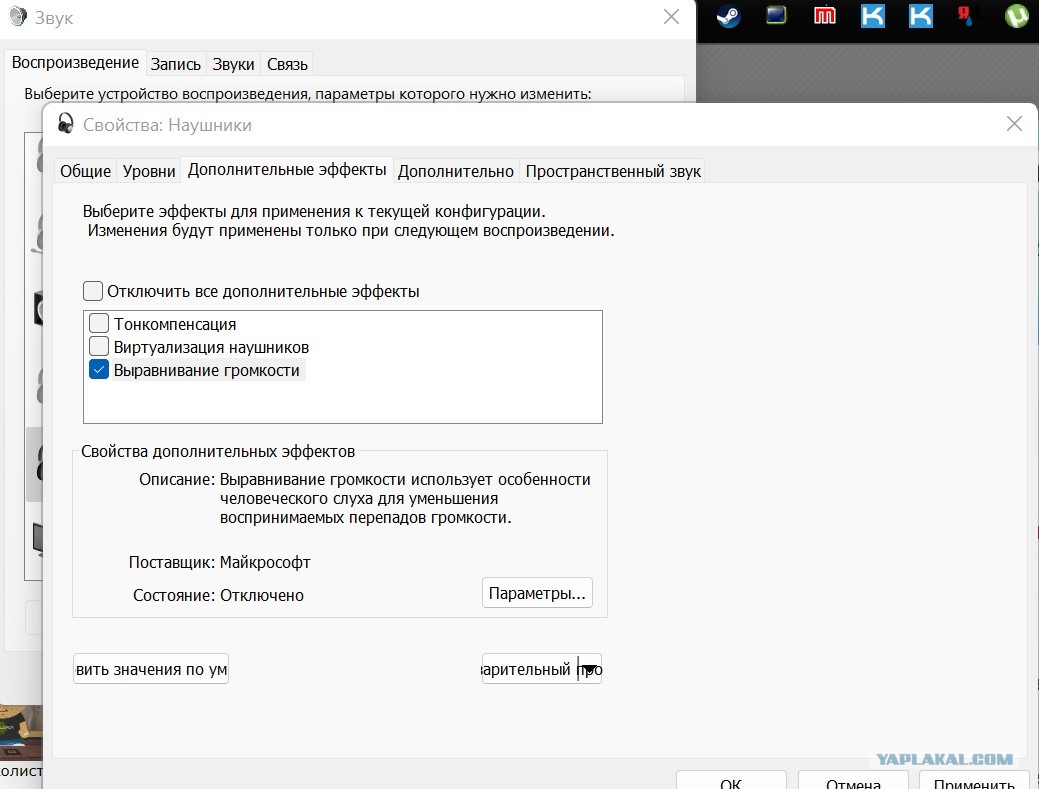Open the 'Пространственный звук' tab
The height and width of the screenshot is (789, 1039).
(x=613, y=171)
